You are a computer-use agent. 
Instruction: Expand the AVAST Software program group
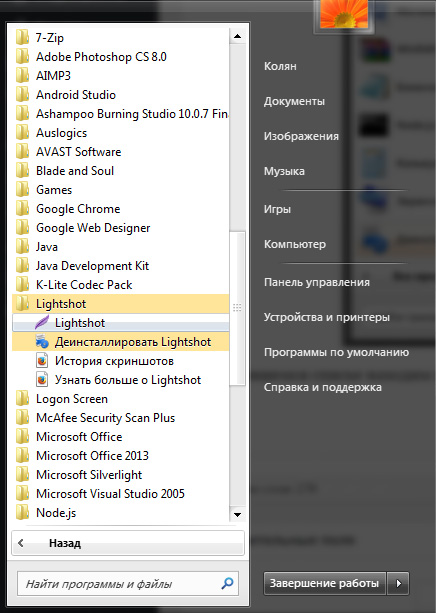pos(120,152)
